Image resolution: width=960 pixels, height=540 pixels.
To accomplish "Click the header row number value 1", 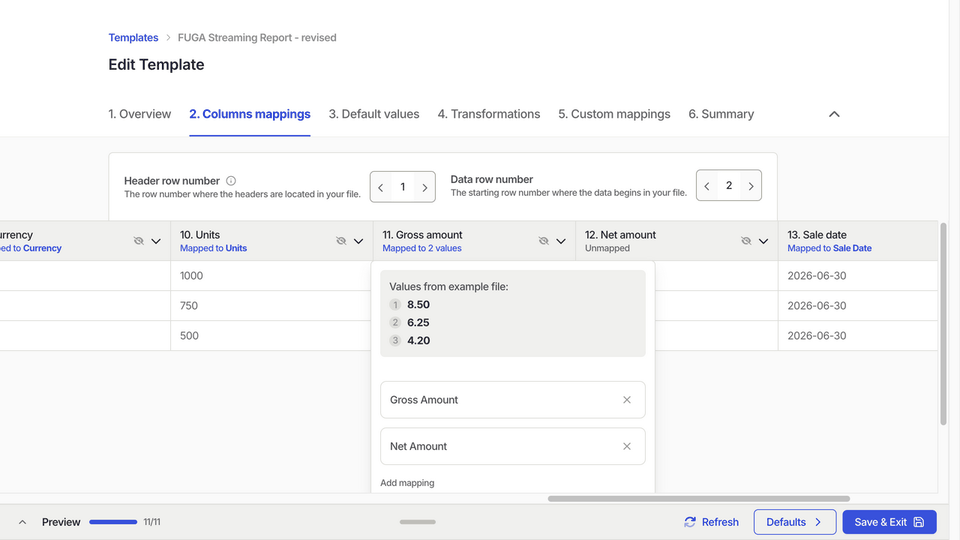I will coord(402,187).
